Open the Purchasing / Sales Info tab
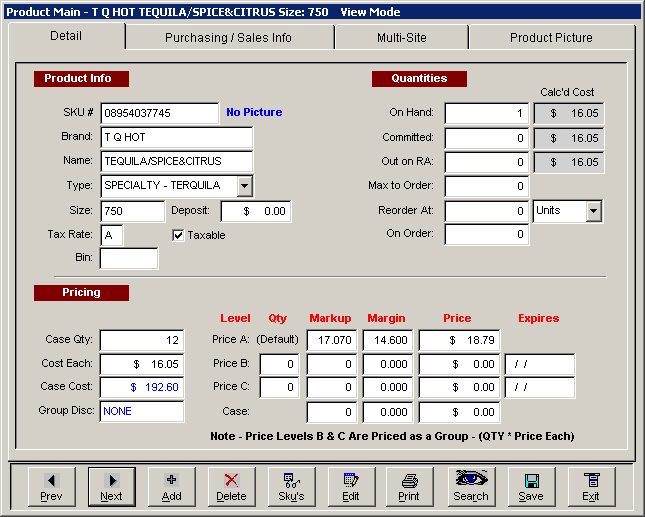 (x=228, y=38)
